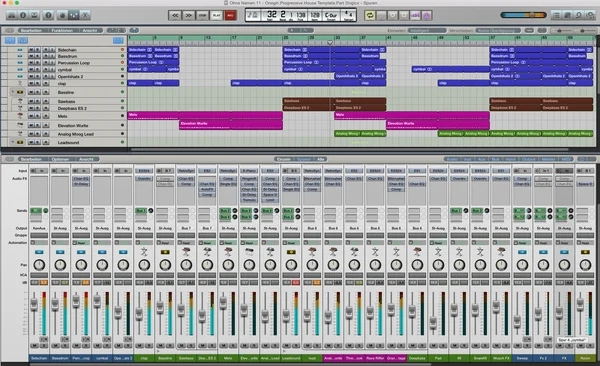This screenshot has height=366, width=600.
Task: Select the Percussion Loop track header
Action: (73, 63)
